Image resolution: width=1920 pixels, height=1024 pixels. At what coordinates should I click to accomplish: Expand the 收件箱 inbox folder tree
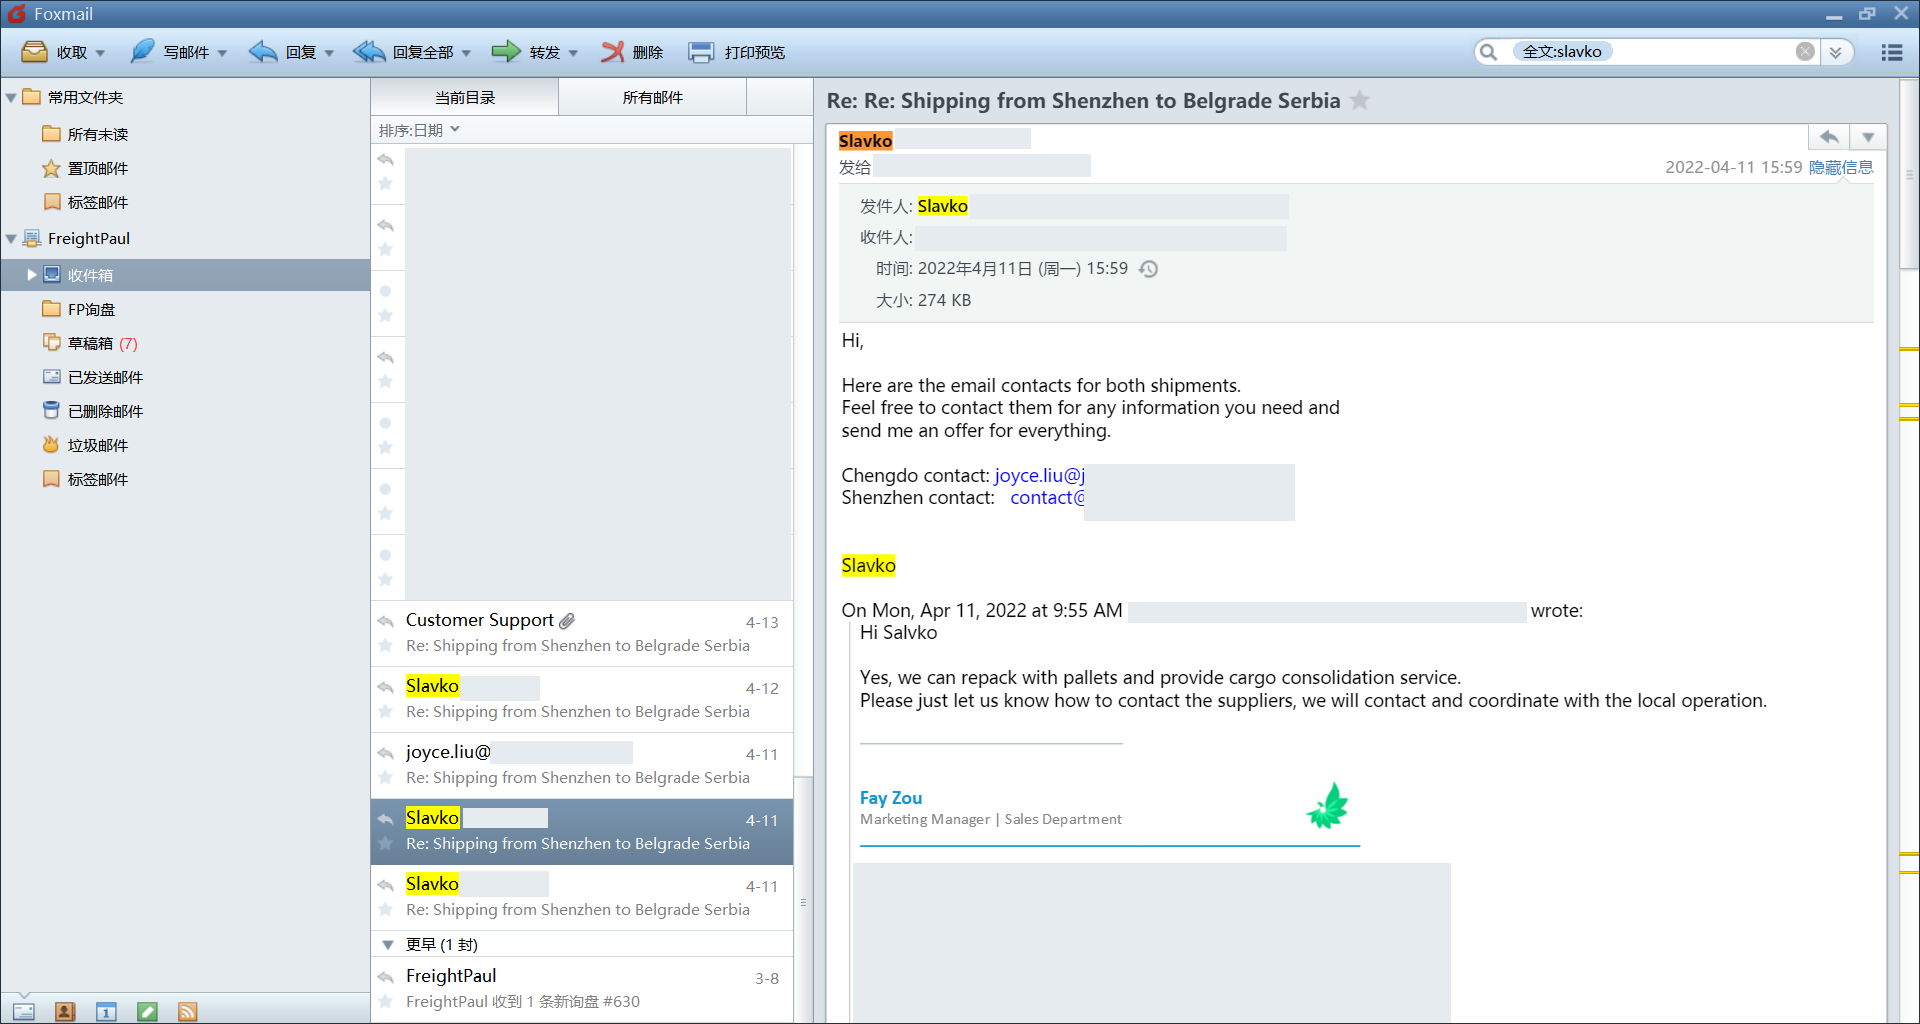32,275
